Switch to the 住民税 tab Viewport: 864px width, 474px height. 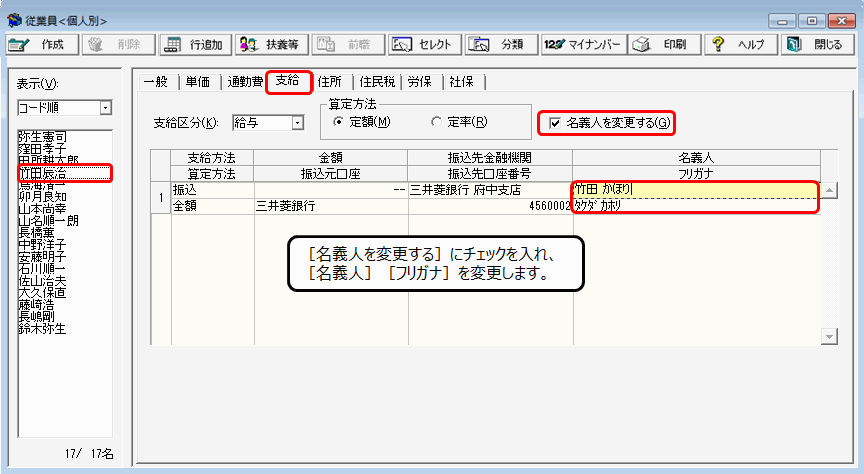point(381,81)
